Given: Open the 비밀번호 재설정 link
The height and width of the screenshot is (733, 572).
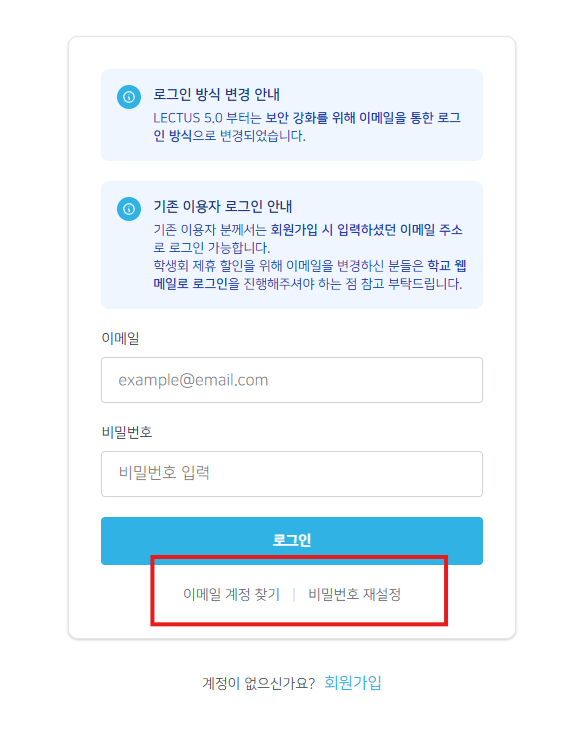Looking at the screenshot, I should pos(355,594).
